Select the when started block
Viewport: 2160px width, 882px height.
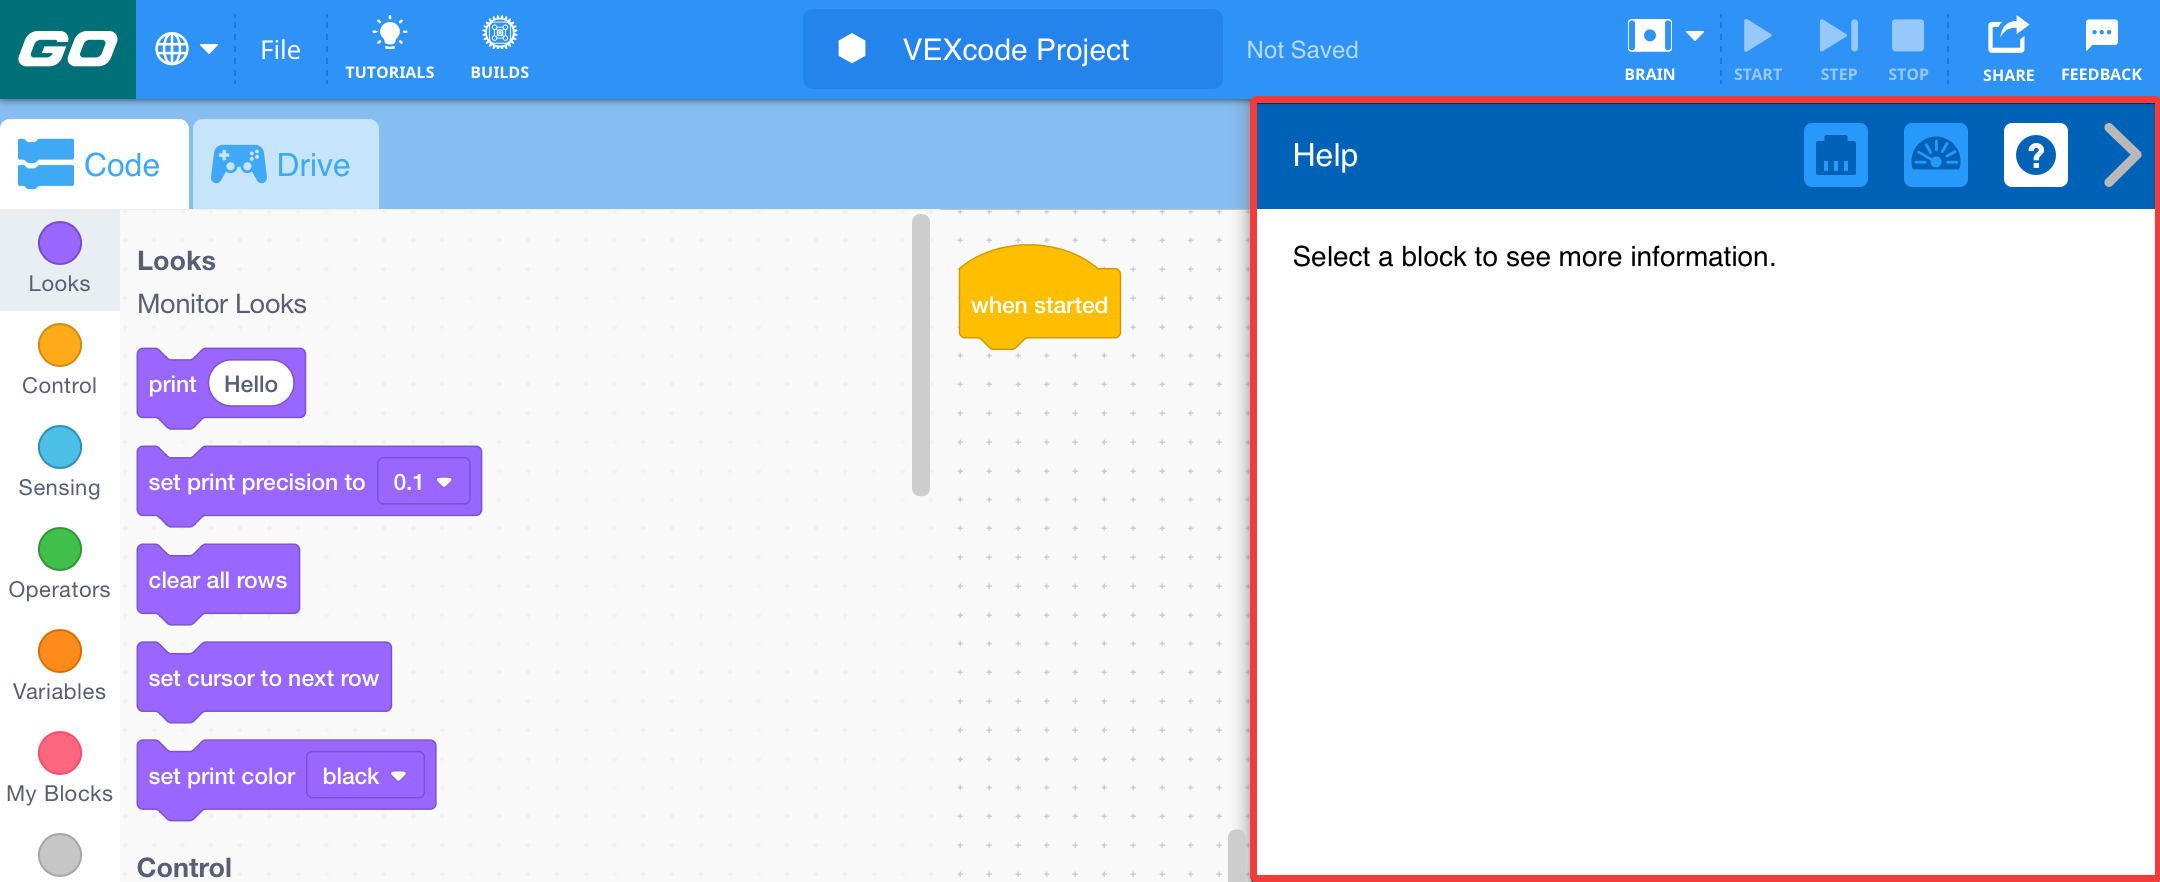[1038, 303]
